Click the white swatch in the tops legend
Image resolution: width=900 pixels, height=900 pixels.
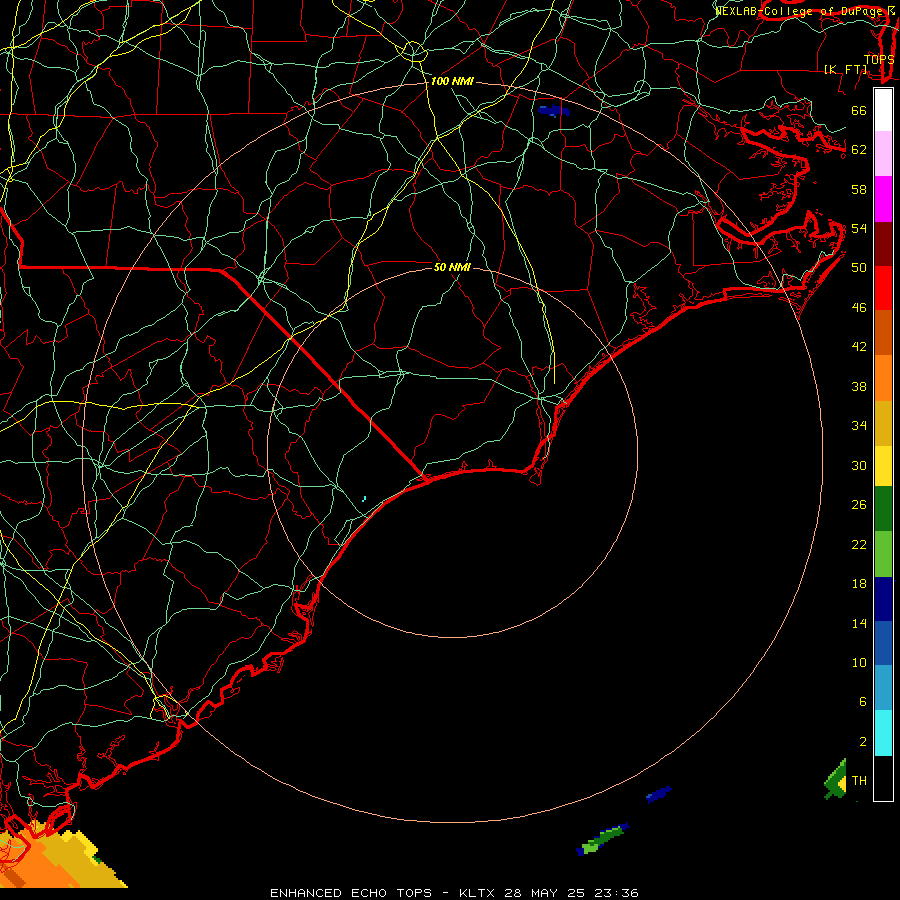click(883, 110)
